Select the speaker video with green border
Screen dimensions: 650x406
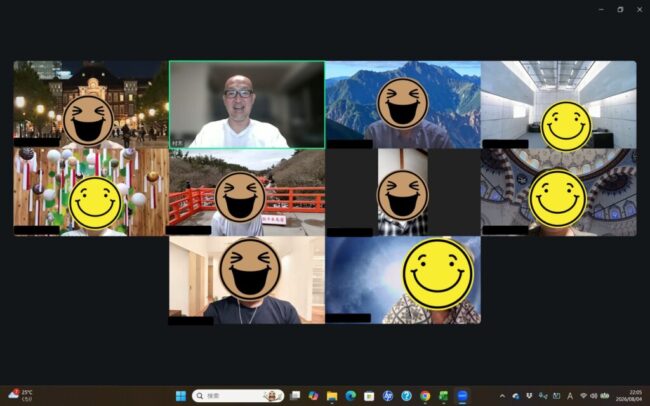tap(247, 105)
